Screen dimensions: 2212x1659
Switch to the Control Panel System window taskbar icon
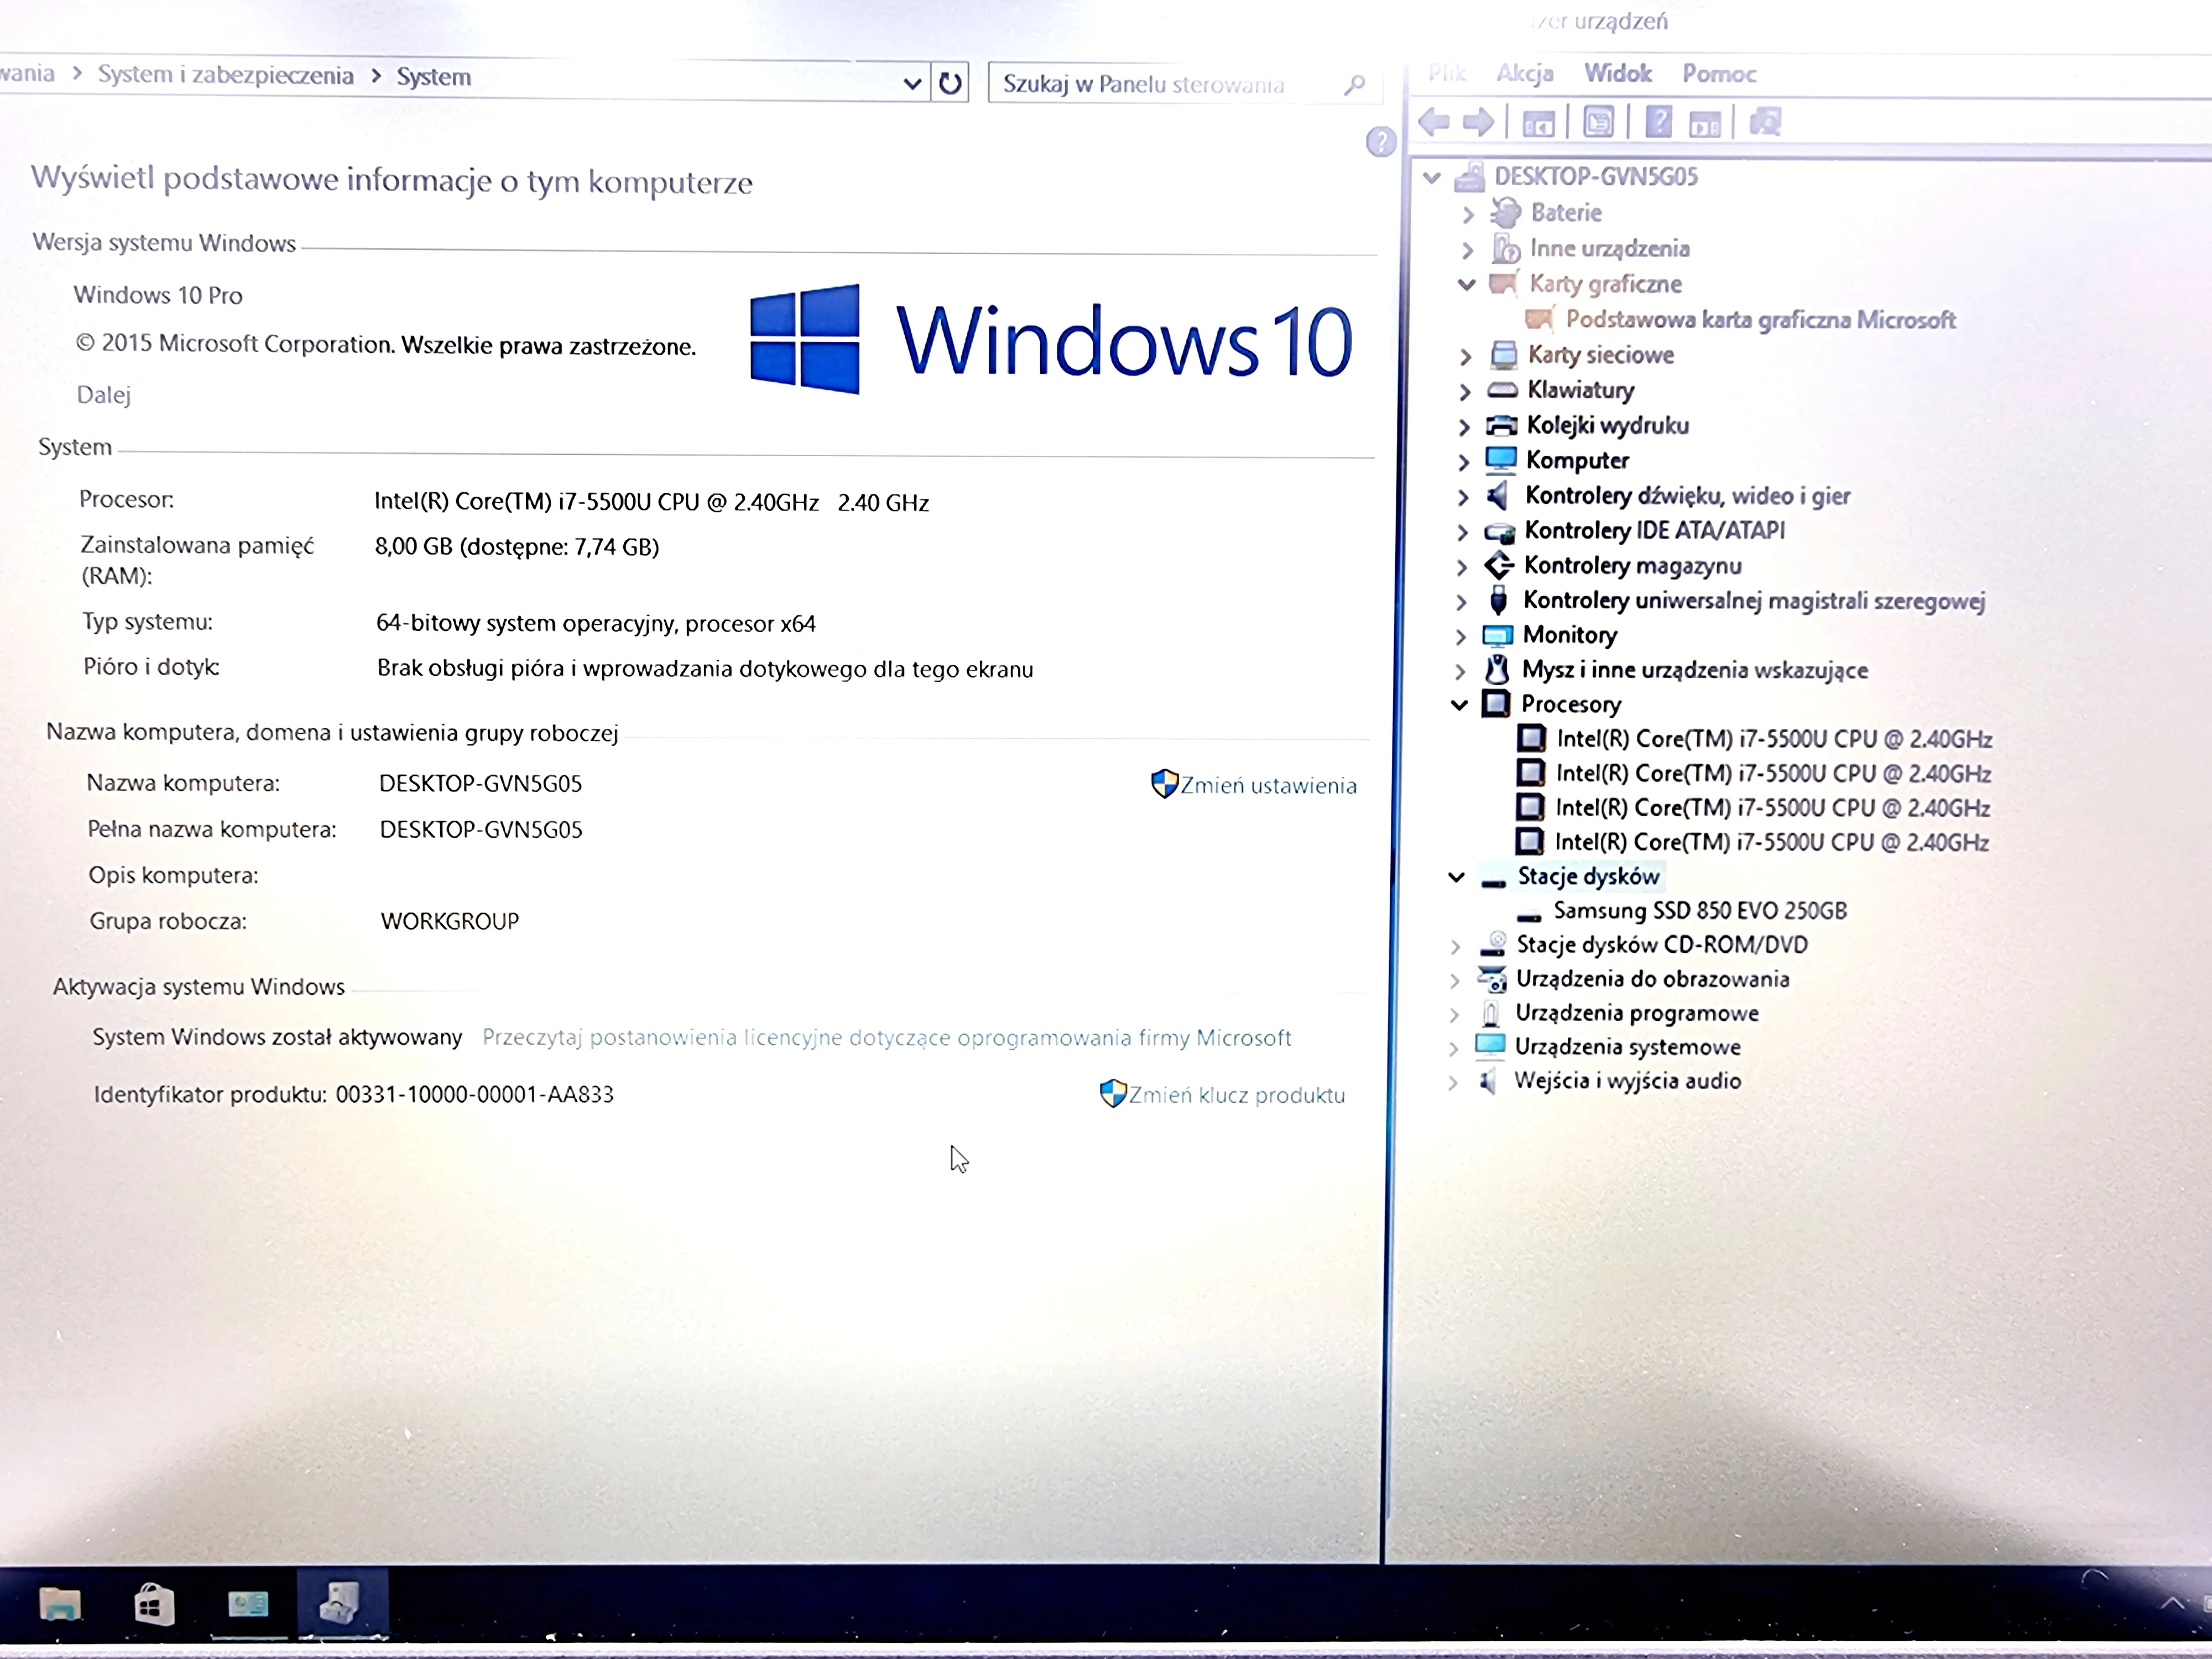click(248, 1605)
